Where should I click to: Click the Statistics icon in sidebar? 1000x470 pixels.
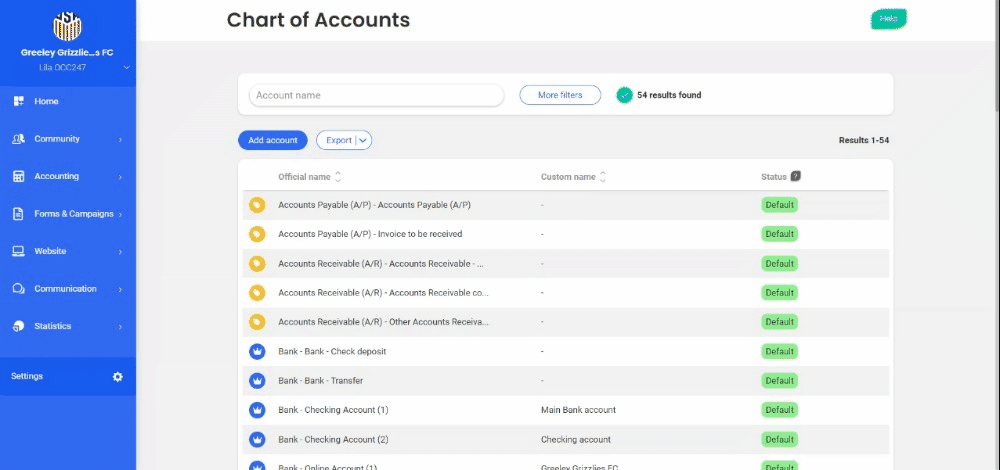click(x=18, y=326)
